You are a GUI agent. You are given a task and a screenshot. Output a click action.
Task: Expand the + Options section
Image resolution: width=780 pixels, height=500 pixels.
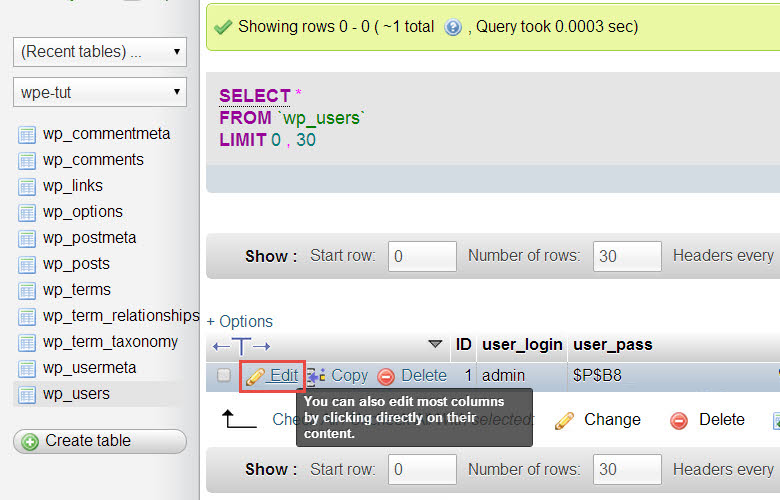pos(240,321)
